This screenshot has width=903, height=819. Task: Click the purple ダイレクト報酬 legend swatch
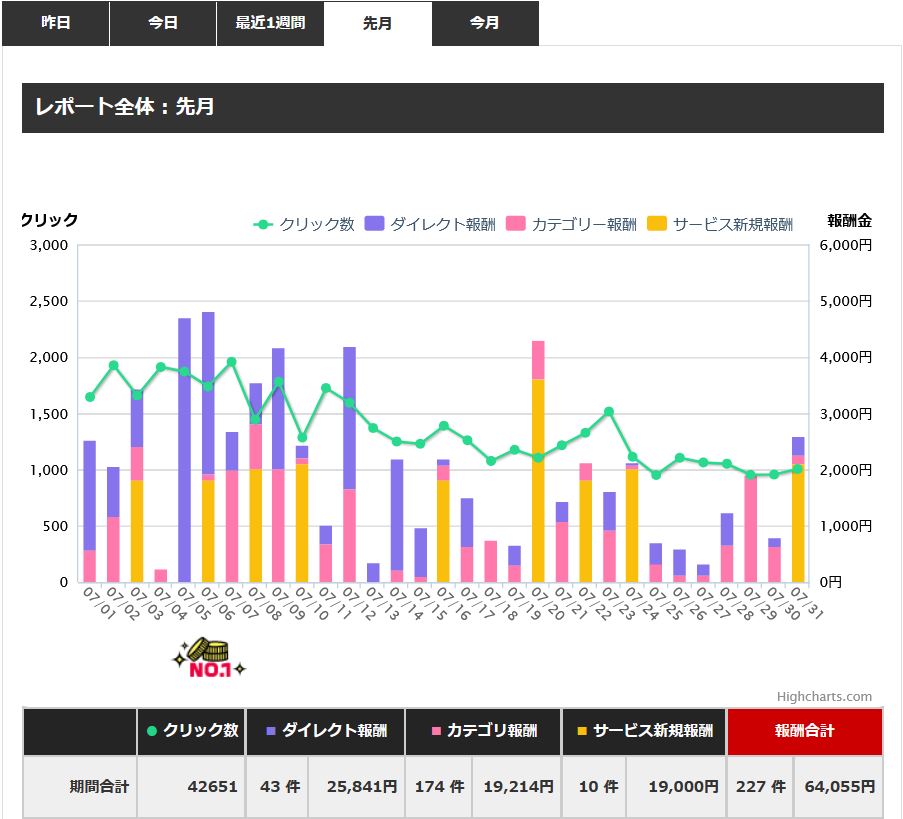point(374,223)
